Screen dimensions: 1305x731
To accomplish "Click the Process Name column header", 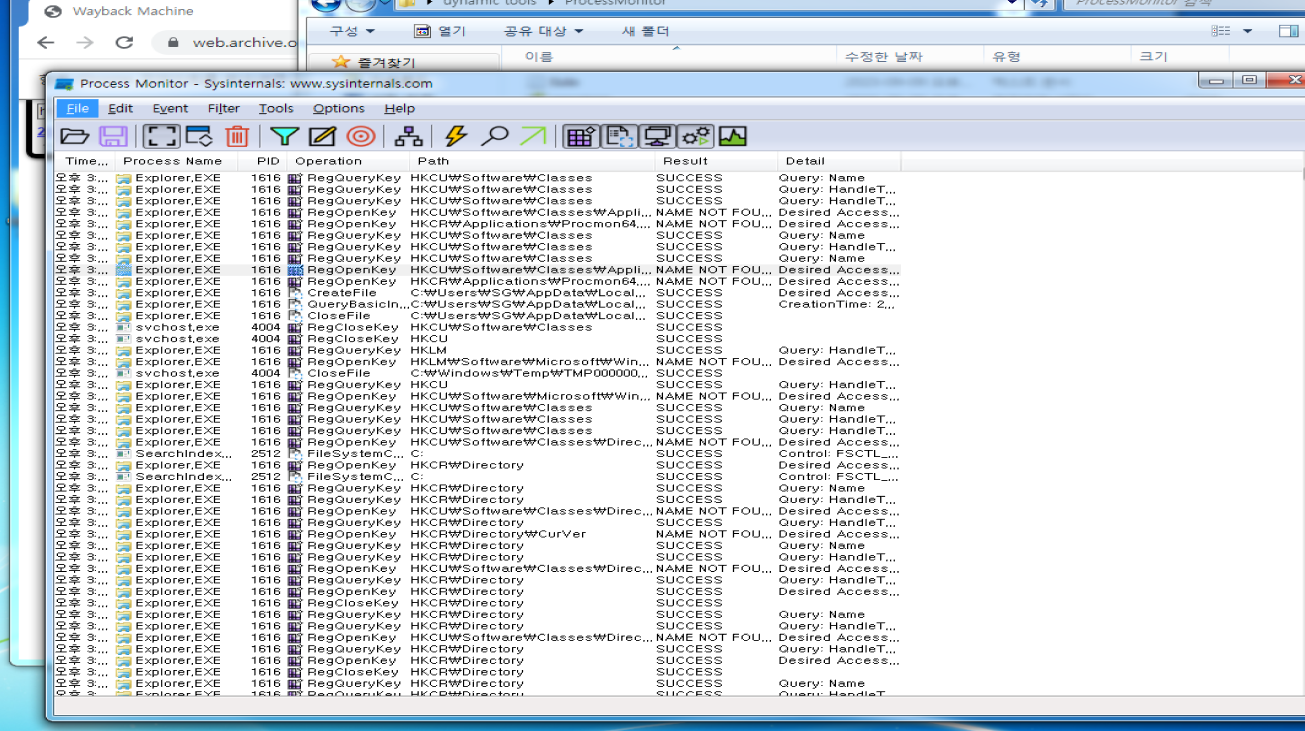I will (x=176, y=161).
